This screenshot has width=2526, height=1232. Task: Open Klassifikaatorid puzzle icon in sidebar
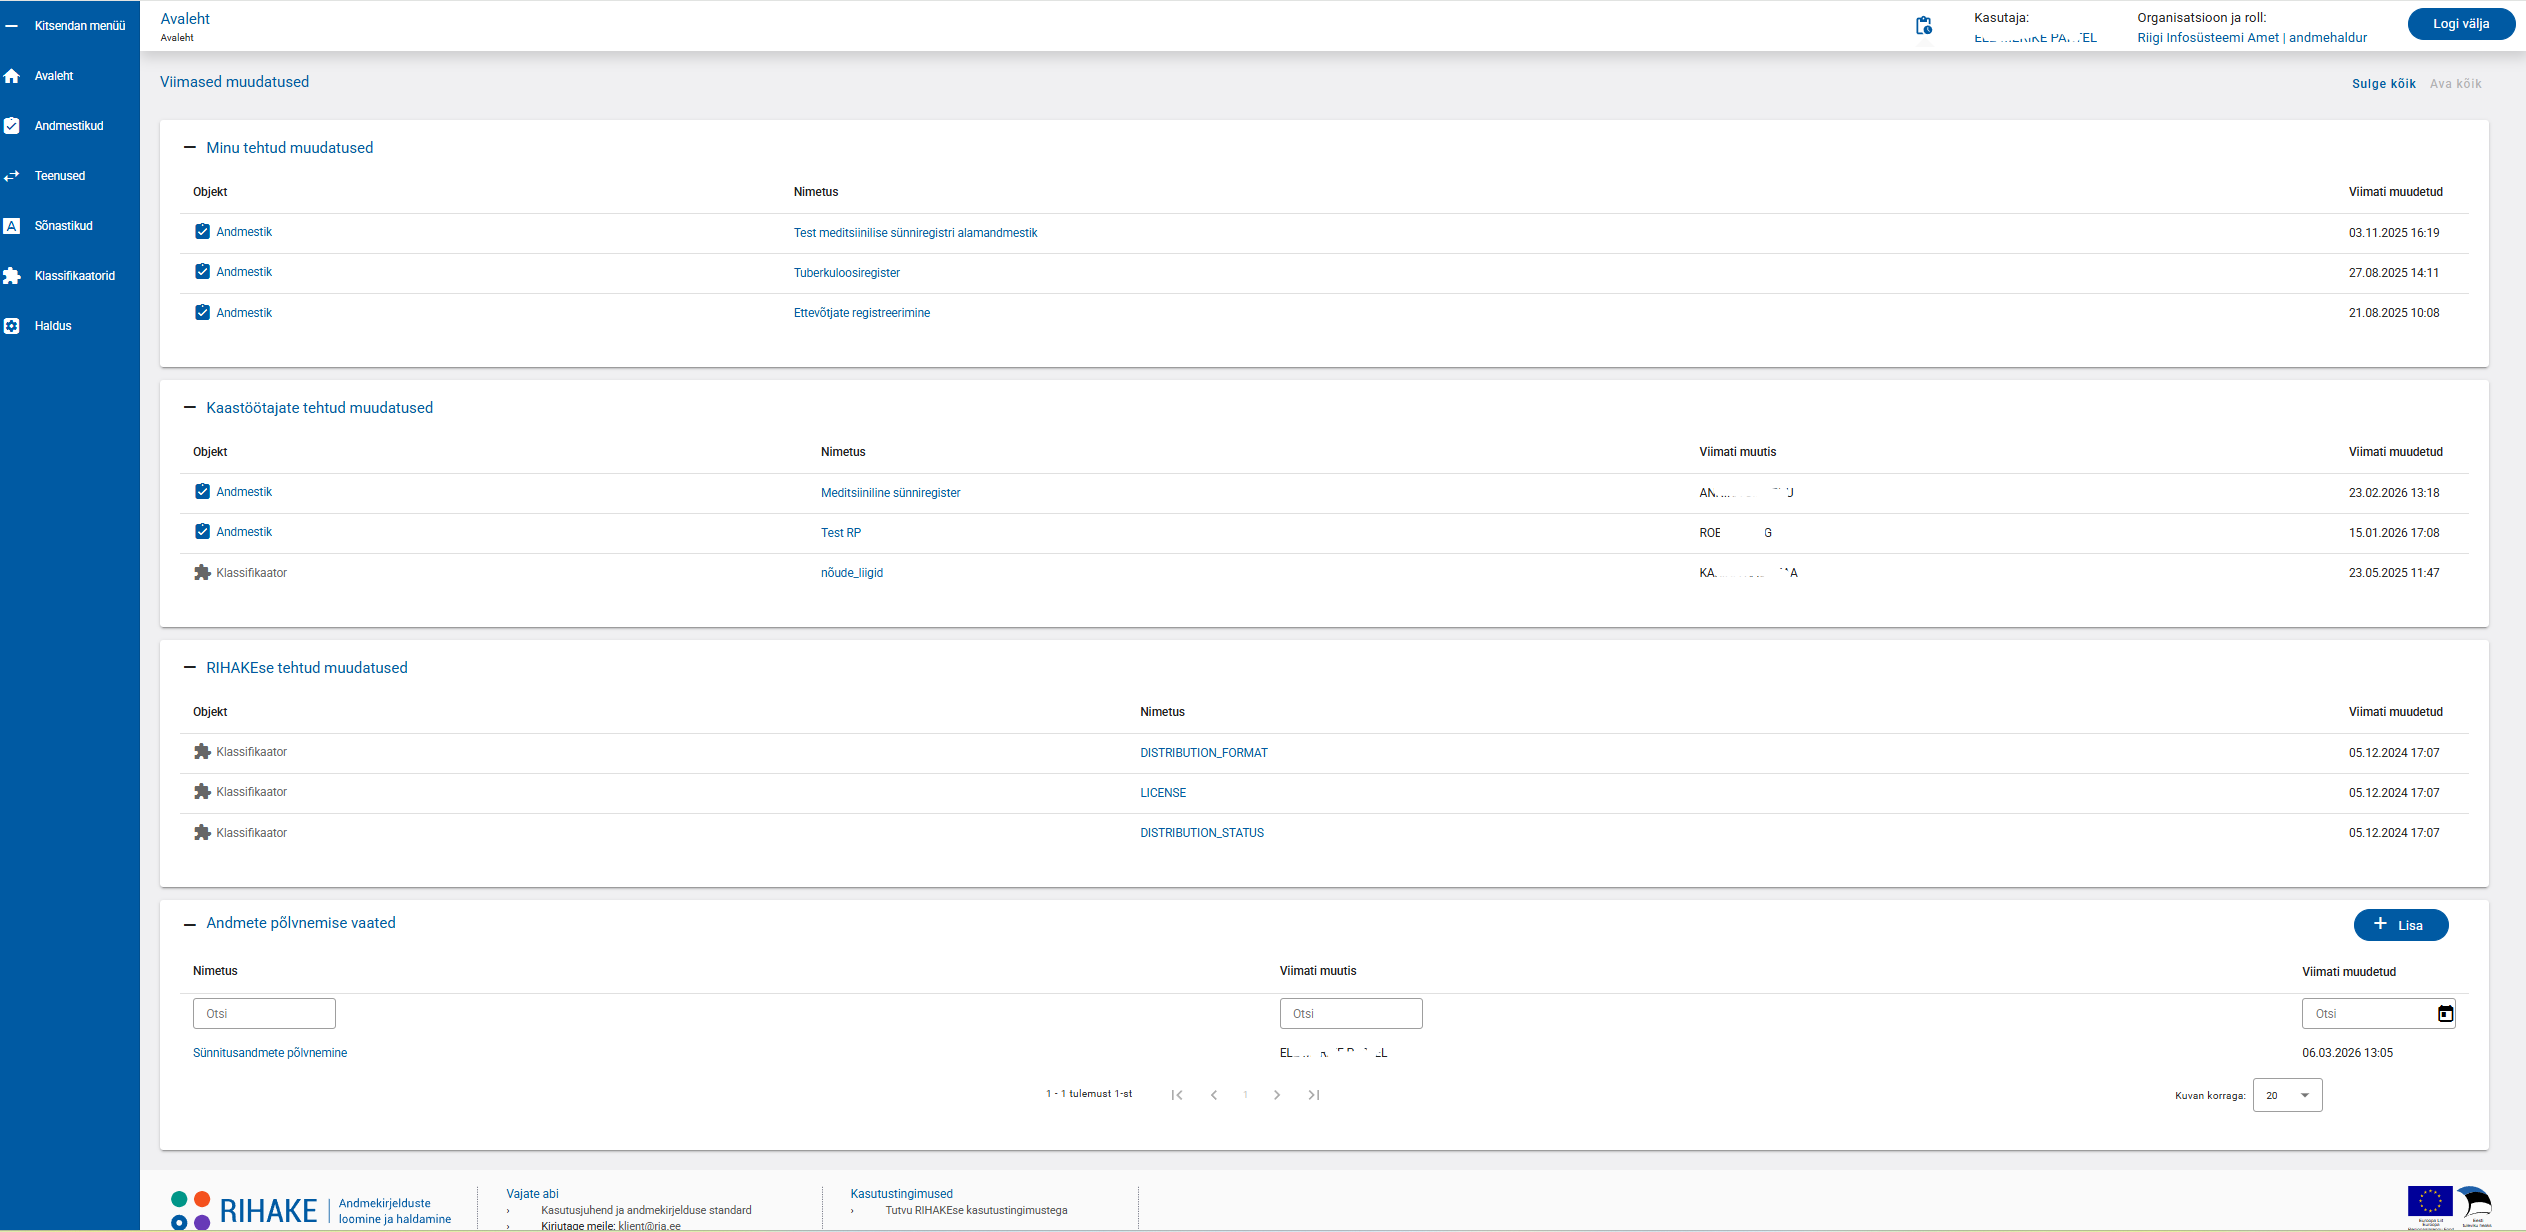[x=12, y=276]
